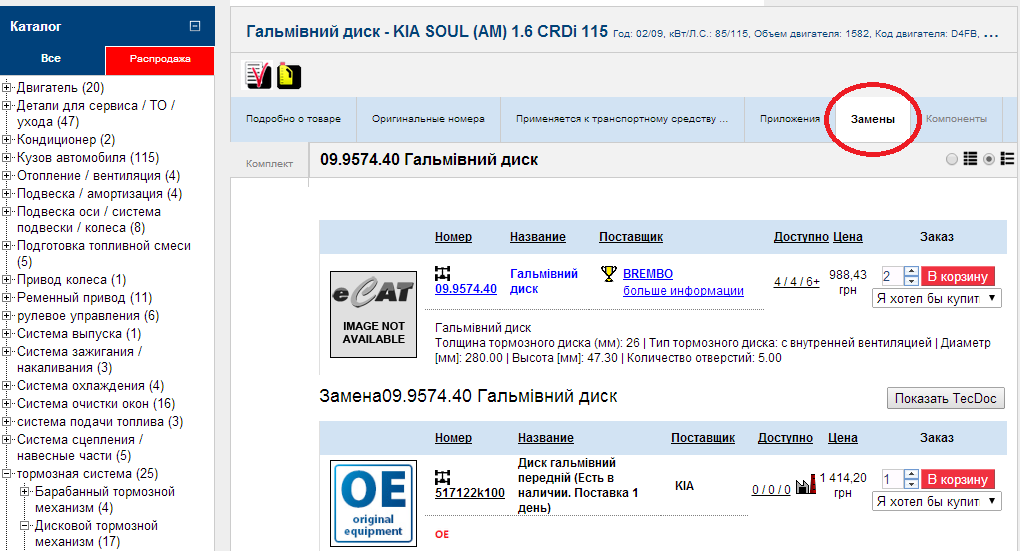Viewport: 1020px width, 551px height.
Task: Click the axle icon above part 09.9574.40
Action: pyautogui.click(x=443, y=272)
